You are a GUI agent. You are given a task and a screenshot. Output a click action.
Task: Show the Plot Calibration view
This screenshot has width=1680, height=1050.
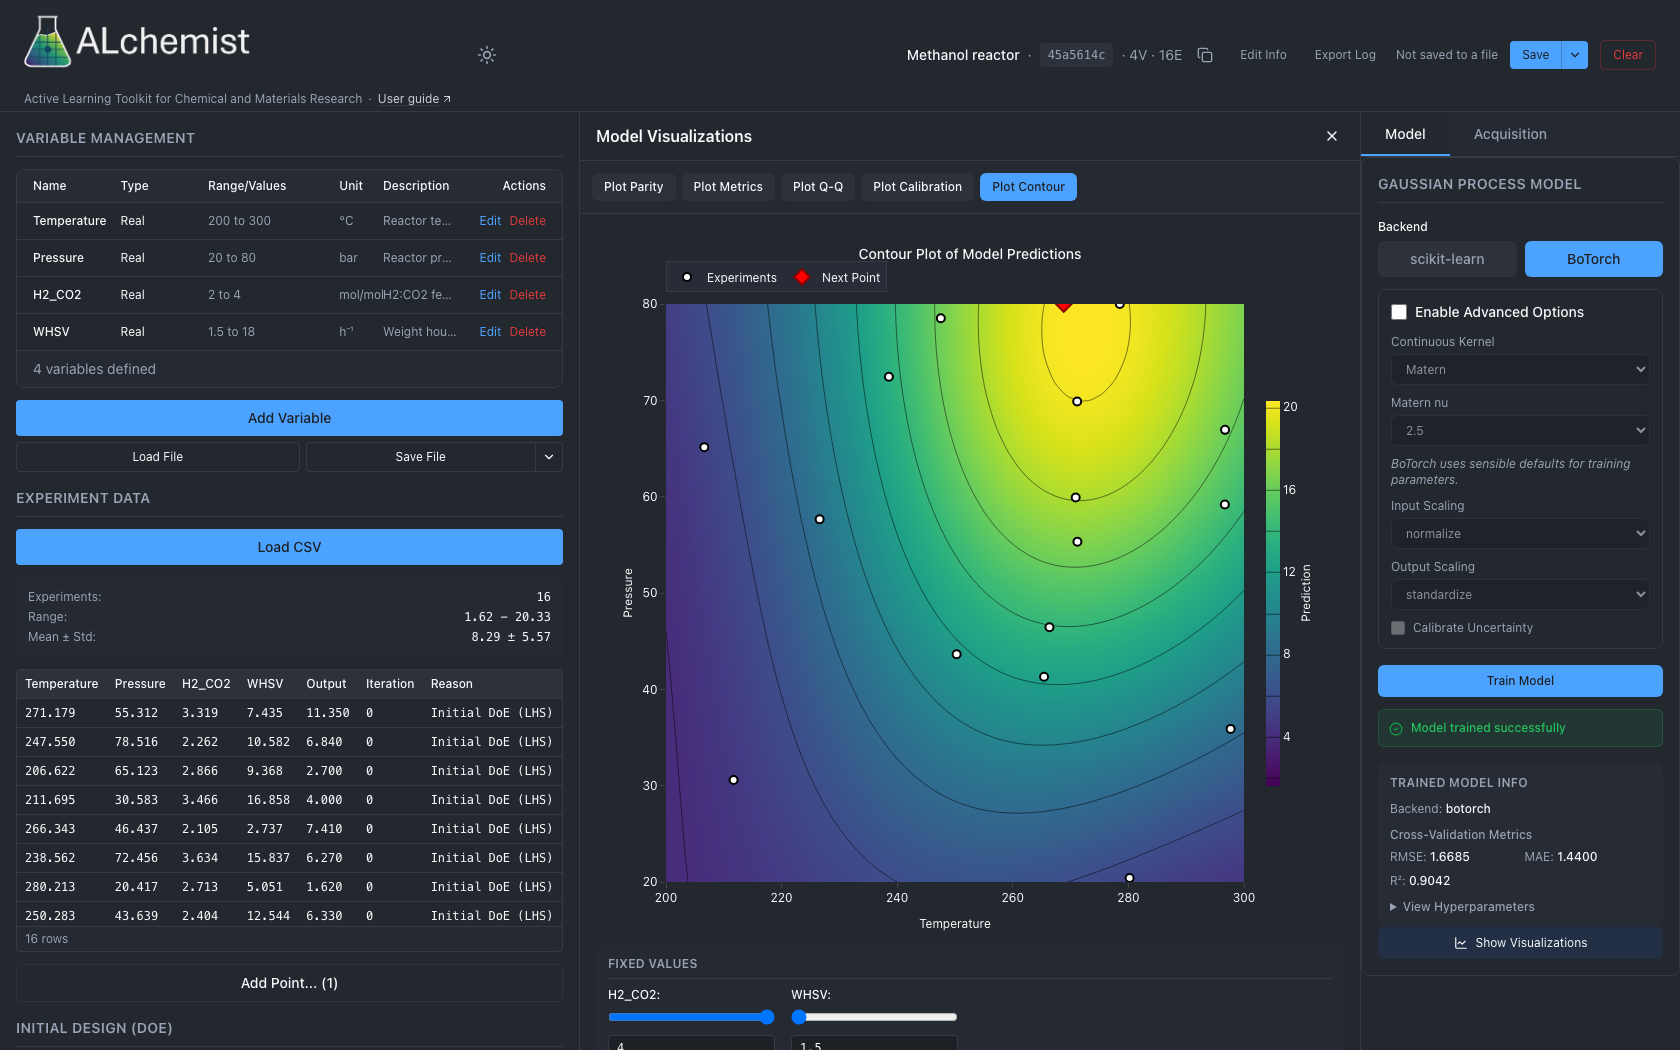[x=917, y=187]
